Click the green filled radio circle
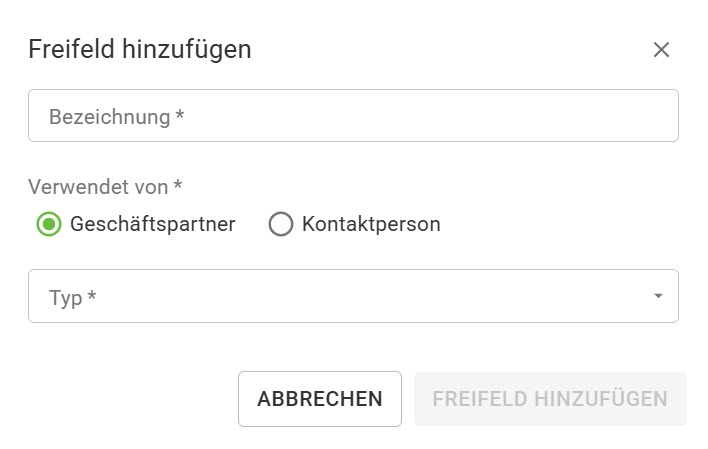The height and width of the screenshot is (449, 708). [48, 224]
